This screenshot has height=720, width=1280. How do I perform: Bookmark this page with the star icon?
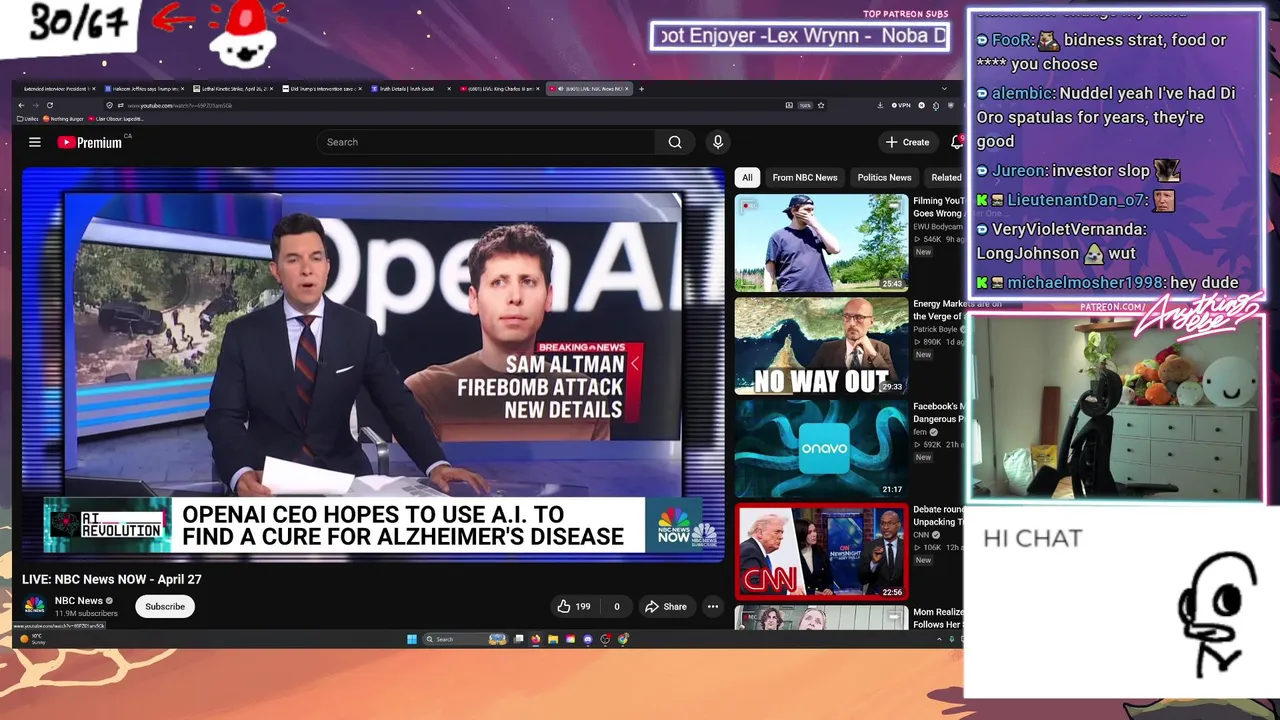(821, 105)
